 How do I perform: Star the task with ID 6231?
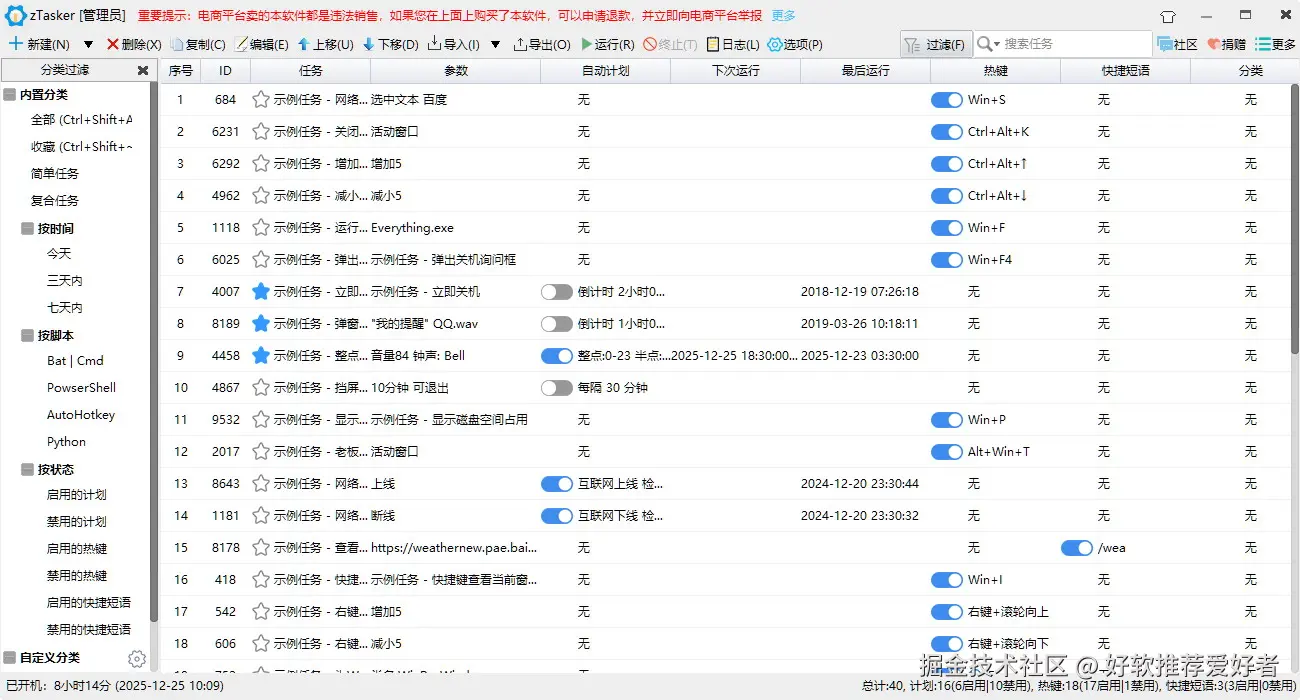(261, 132)
